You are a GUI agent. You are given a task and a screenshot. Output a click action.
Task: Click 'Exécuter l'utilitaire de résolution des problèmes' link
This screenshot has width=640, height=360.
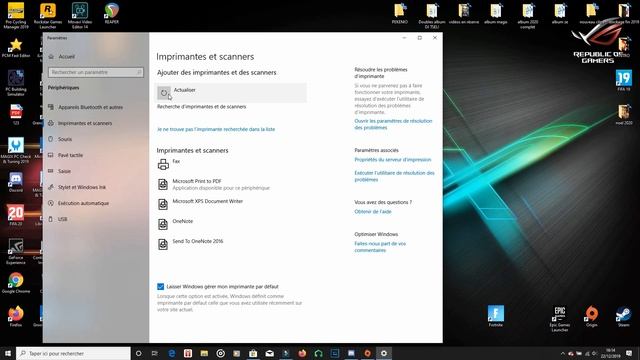pyautogui.click(x=394, y=176)
